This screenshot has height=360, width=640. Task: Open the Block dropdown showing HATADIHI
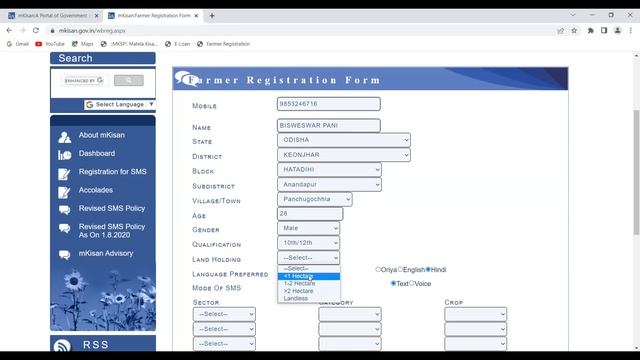pyautogui.click(x=329, y=169)
